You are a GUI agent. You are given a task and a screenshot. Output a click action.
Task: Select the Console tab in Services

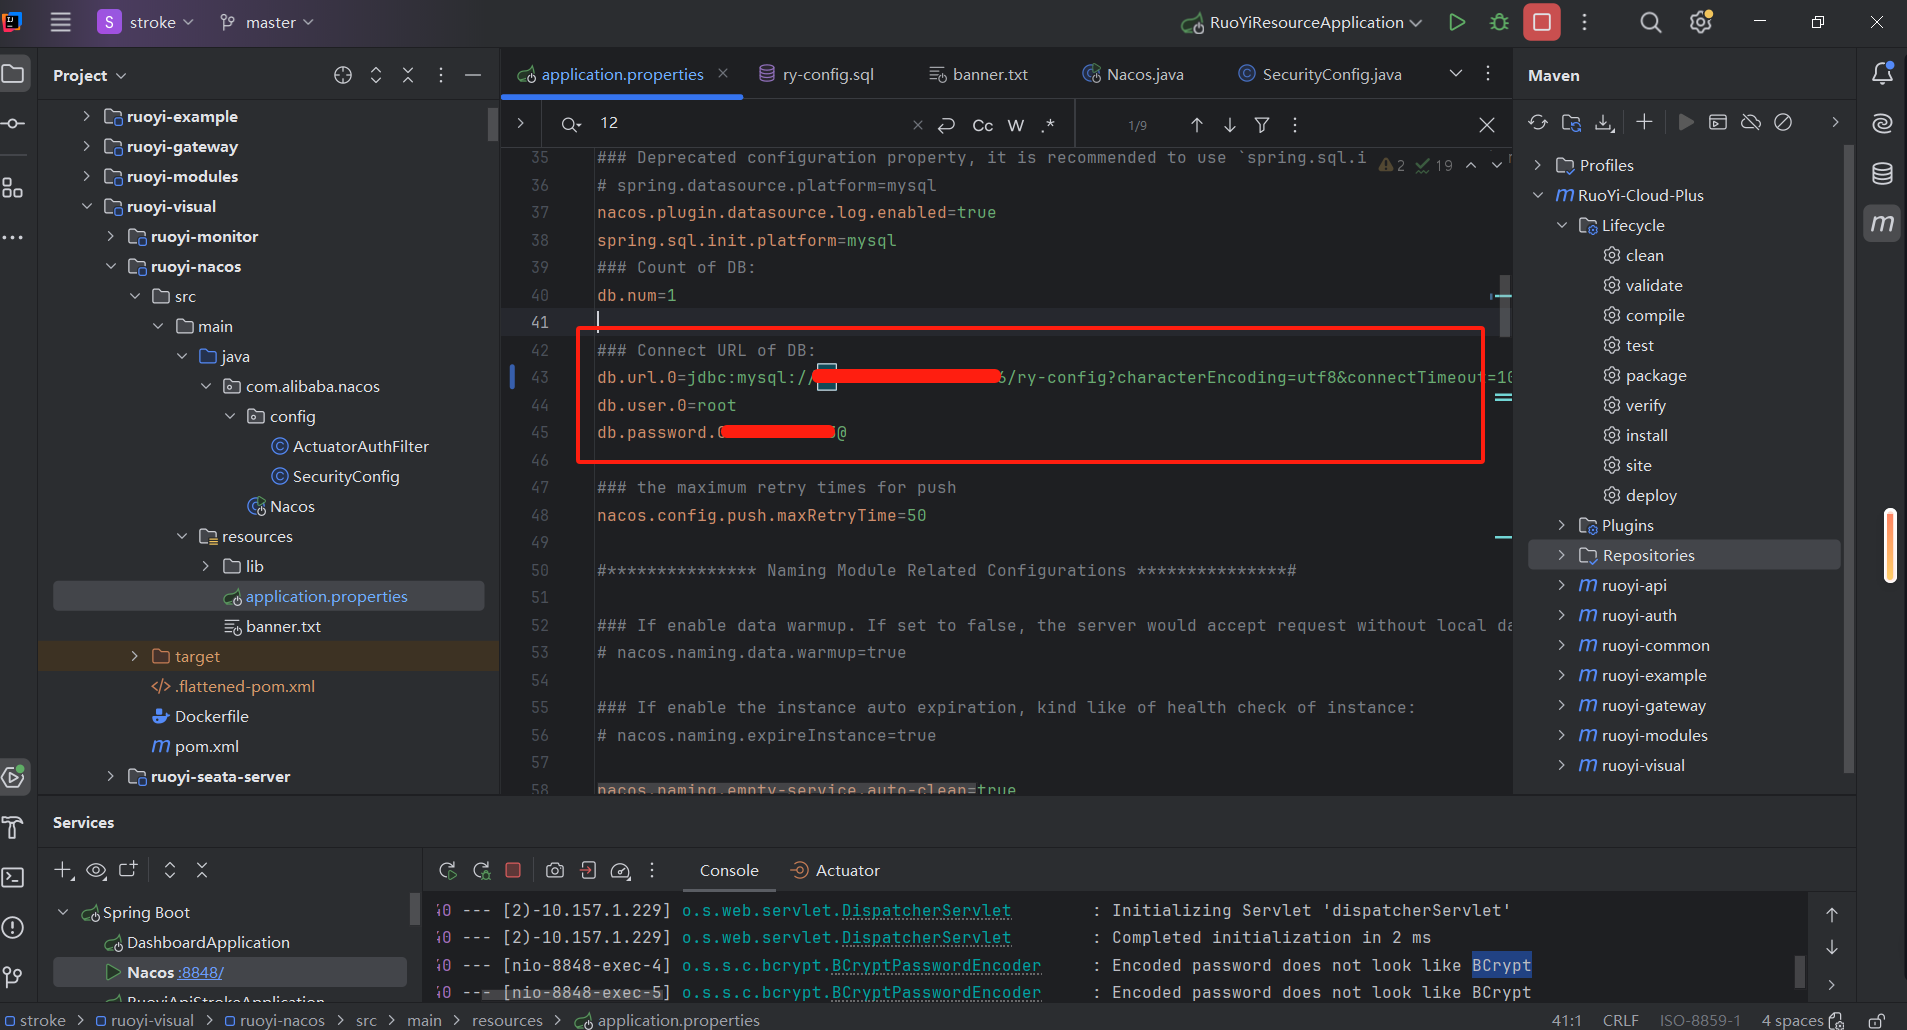pos(729,870)
